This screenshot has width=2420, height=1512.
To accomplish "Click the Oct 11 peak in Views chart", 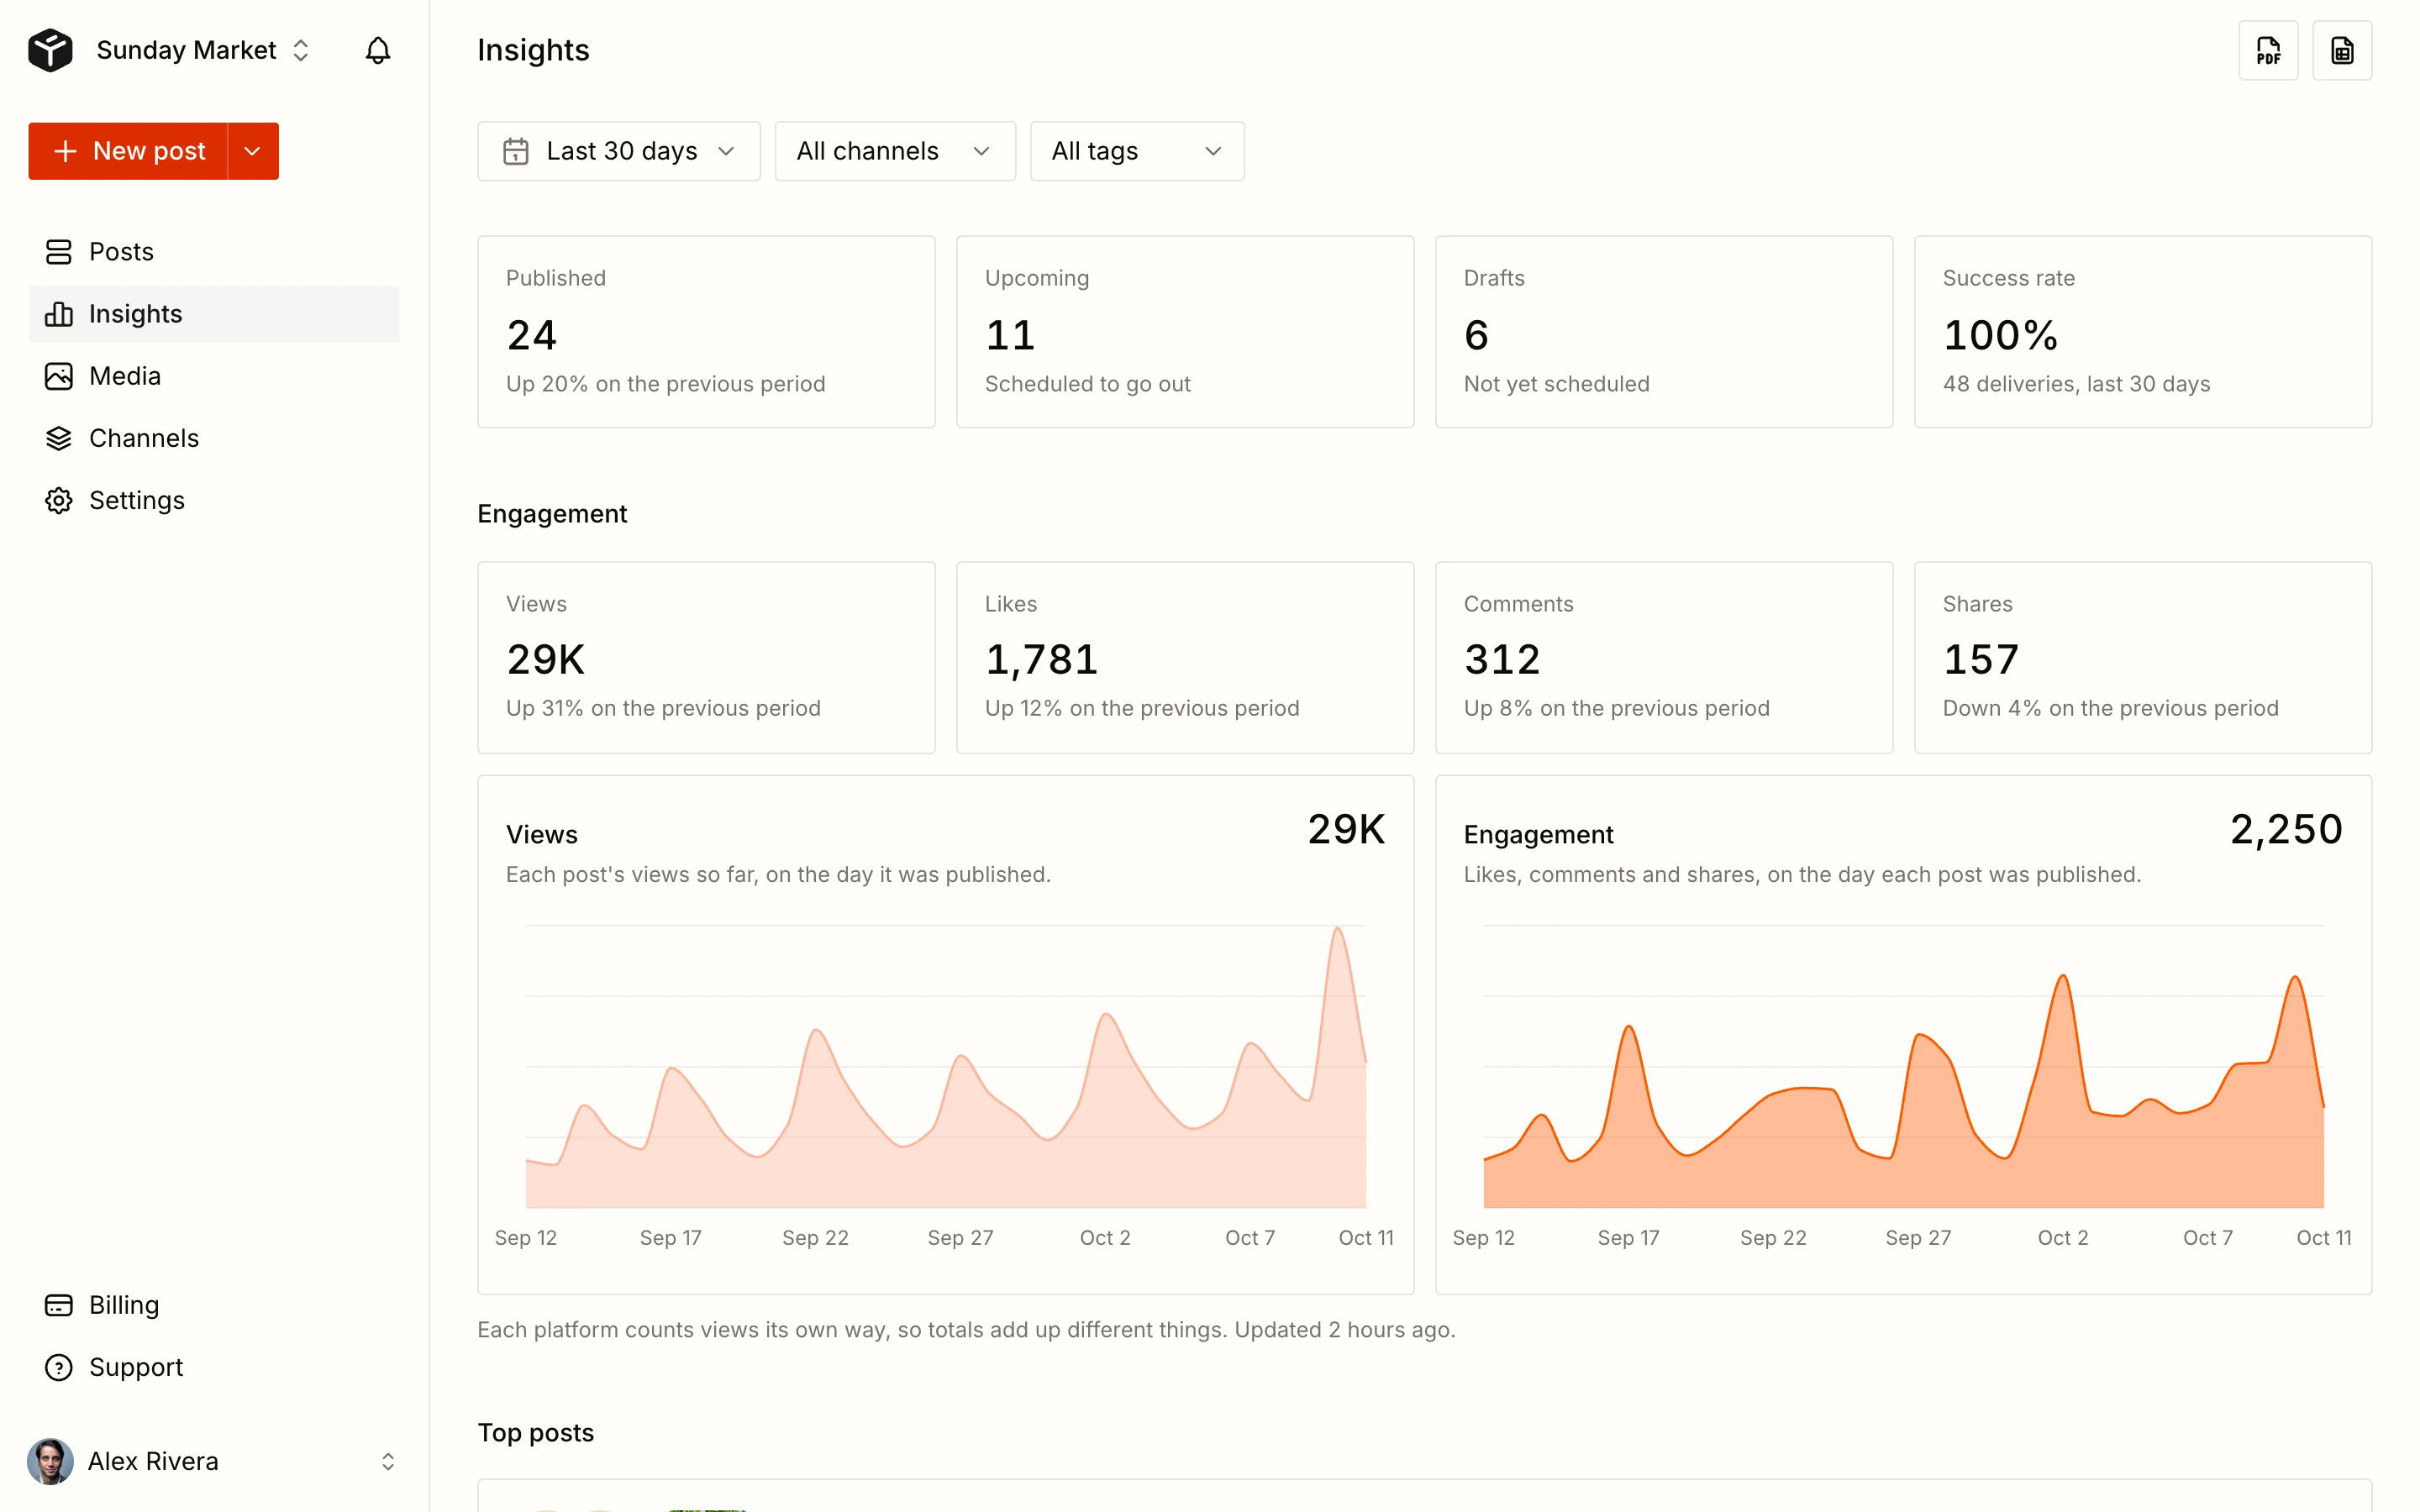I will point(1337,930).
